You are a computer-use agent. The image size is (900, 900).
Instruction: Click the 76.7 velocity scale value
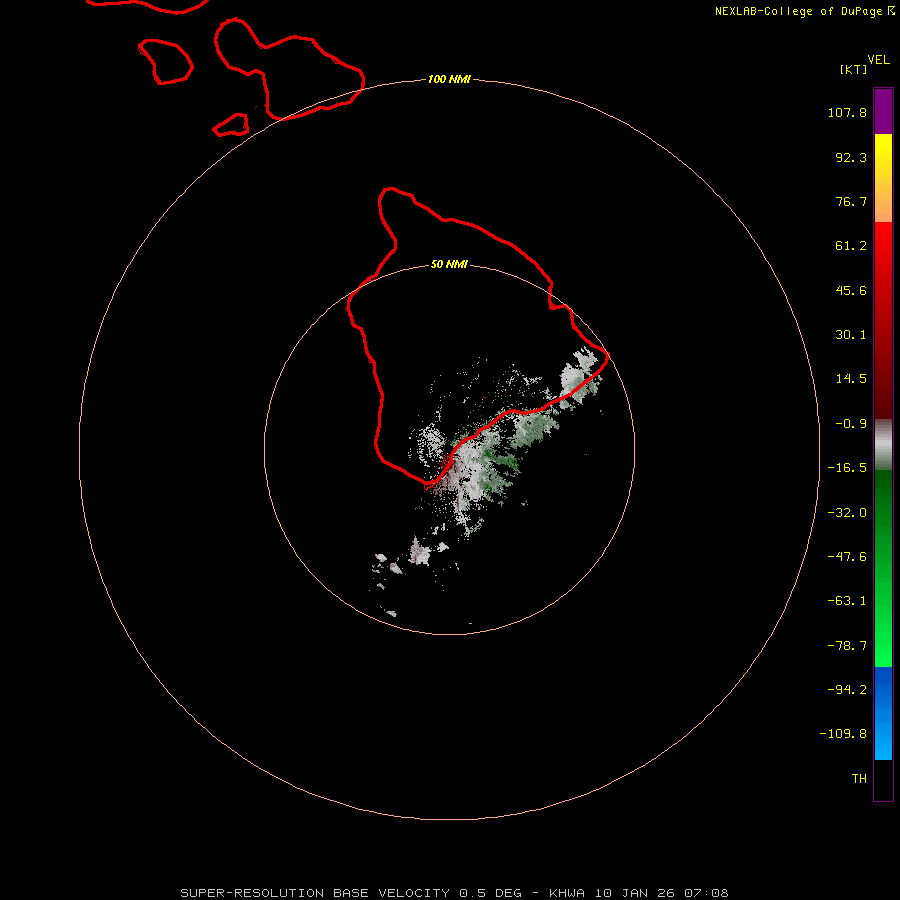click(x=851, y=201)
